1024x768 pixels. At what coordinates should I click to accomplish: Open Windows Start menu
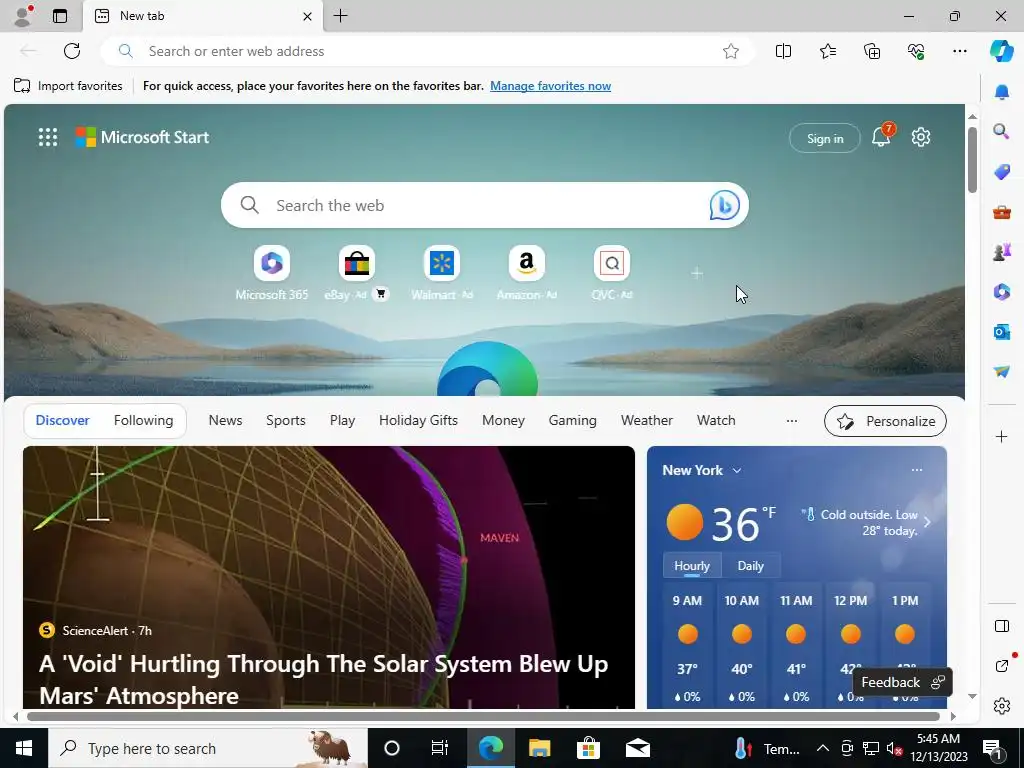(x=24, y=748)
